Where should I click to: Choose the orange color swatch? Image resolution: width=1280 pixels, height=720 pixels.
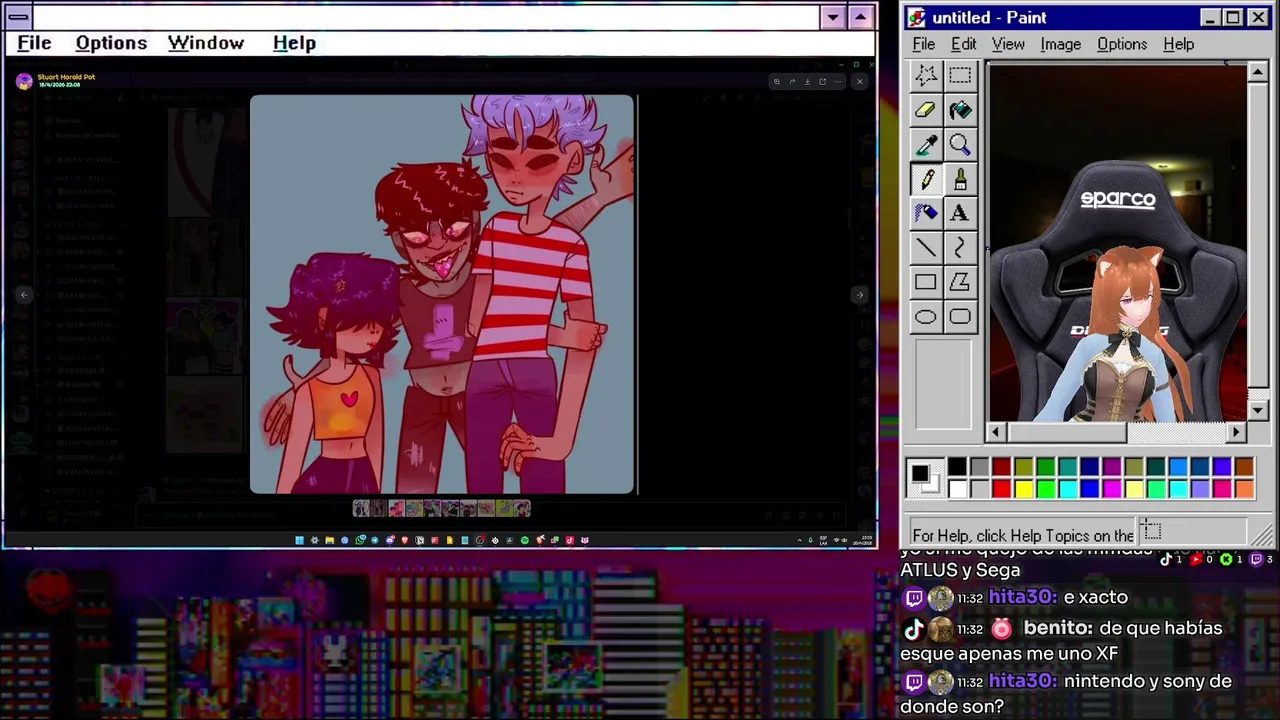(1244, 489)
